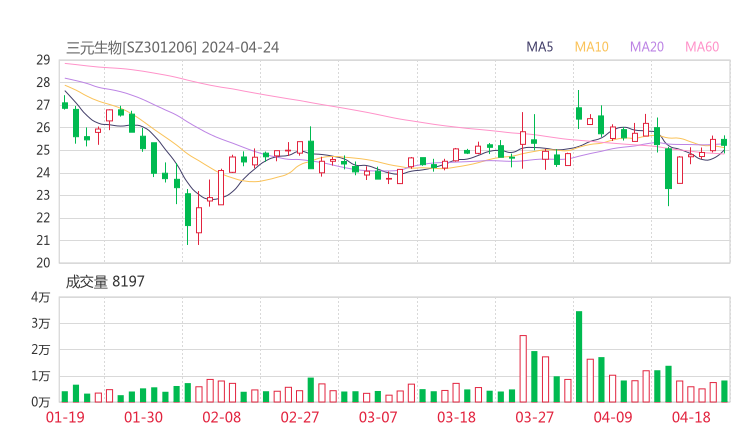Pick the 04-09 date axis label
This screenshot has height=440, width=740.
point(612,418)
